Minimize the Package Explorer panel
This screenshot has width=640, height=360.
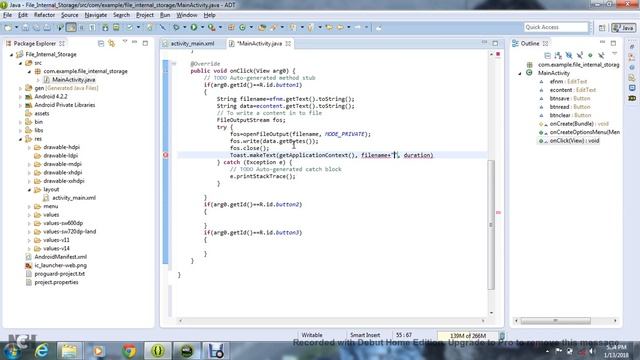(134, 42)
